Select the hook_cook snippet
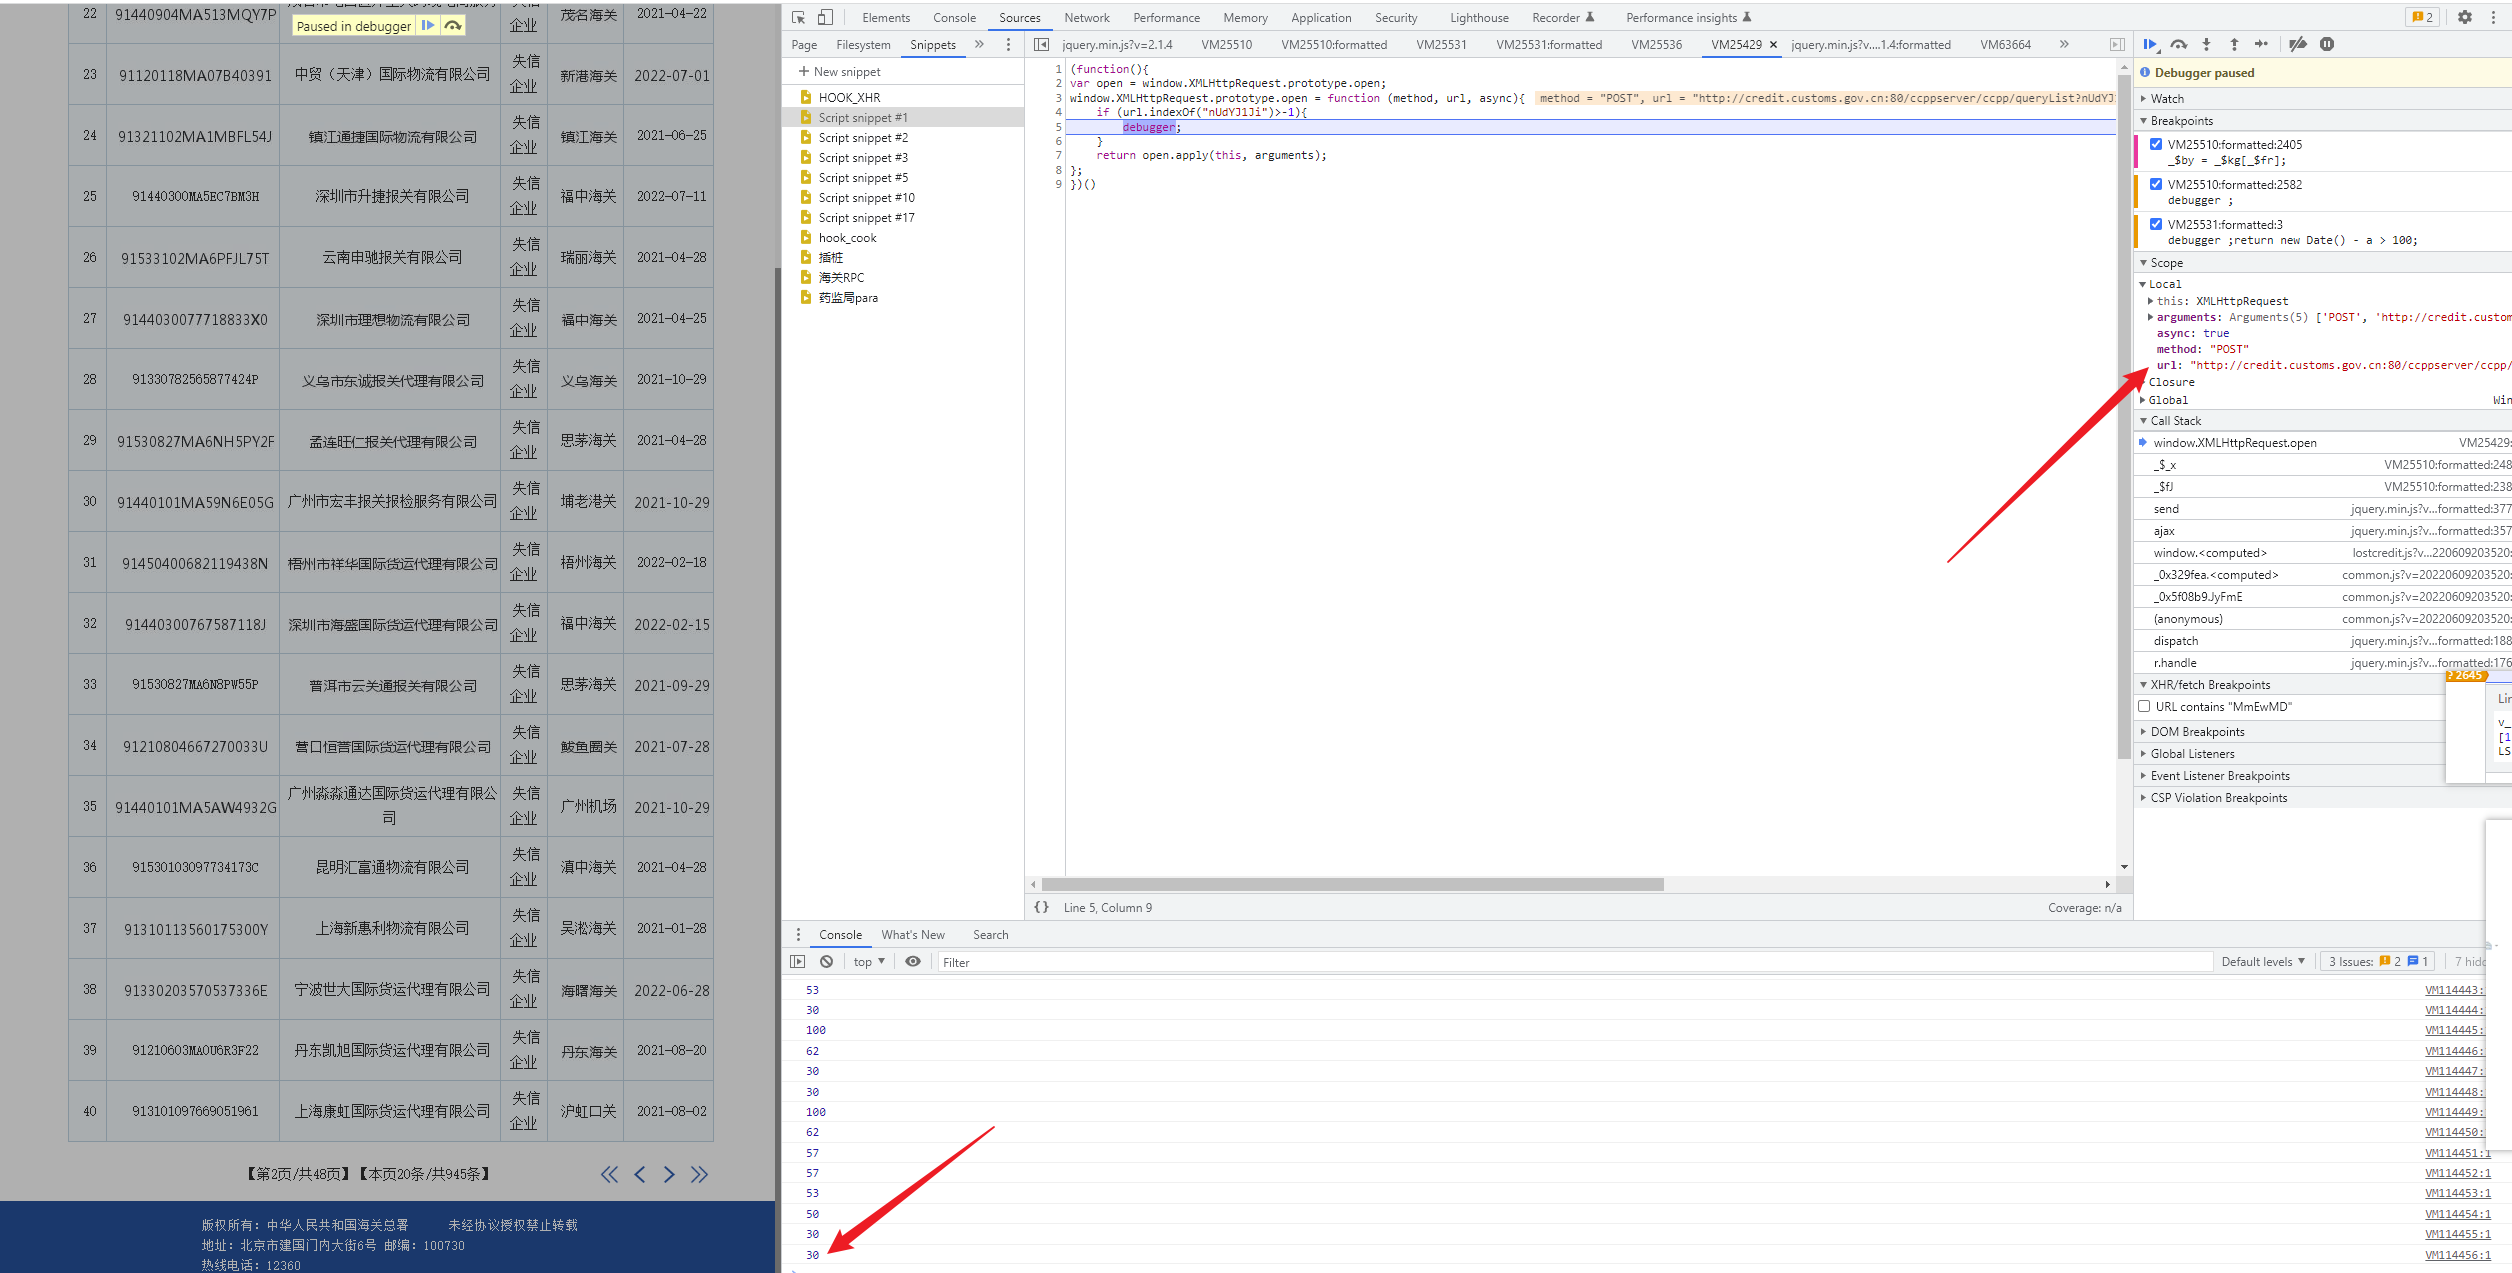The image size is (2512, 1273). tap(847, 237)
